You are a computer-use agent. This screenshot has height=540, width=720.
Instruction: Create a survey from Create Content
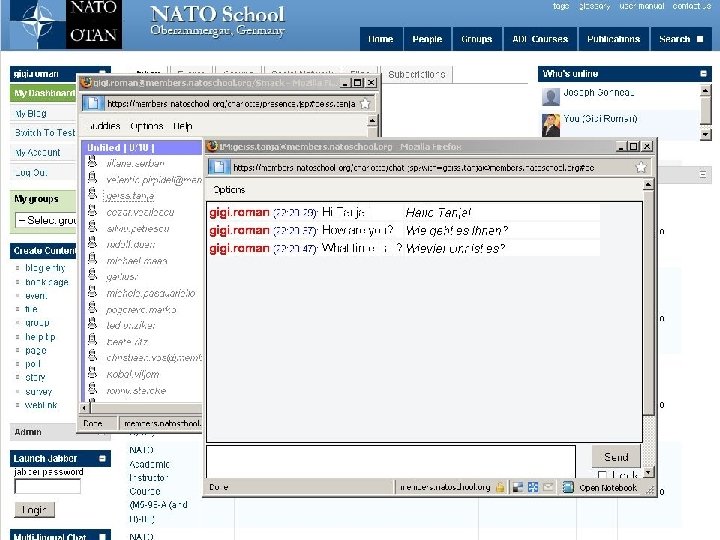(39, 392)
